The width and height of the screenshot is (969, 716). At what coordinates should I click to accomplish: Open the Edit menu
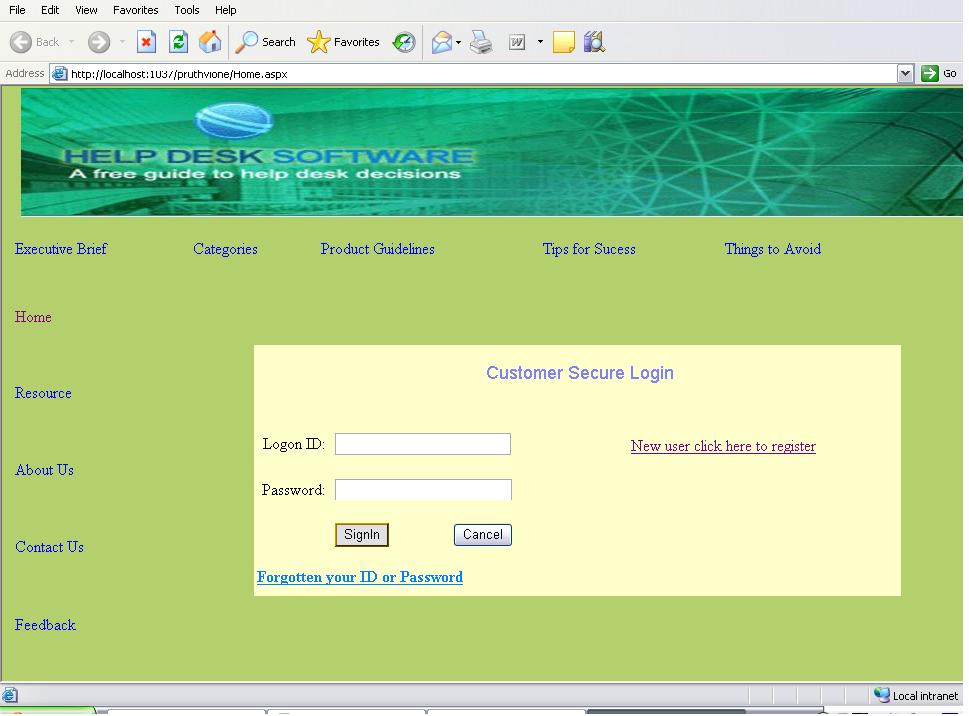(x=50, y=10)
